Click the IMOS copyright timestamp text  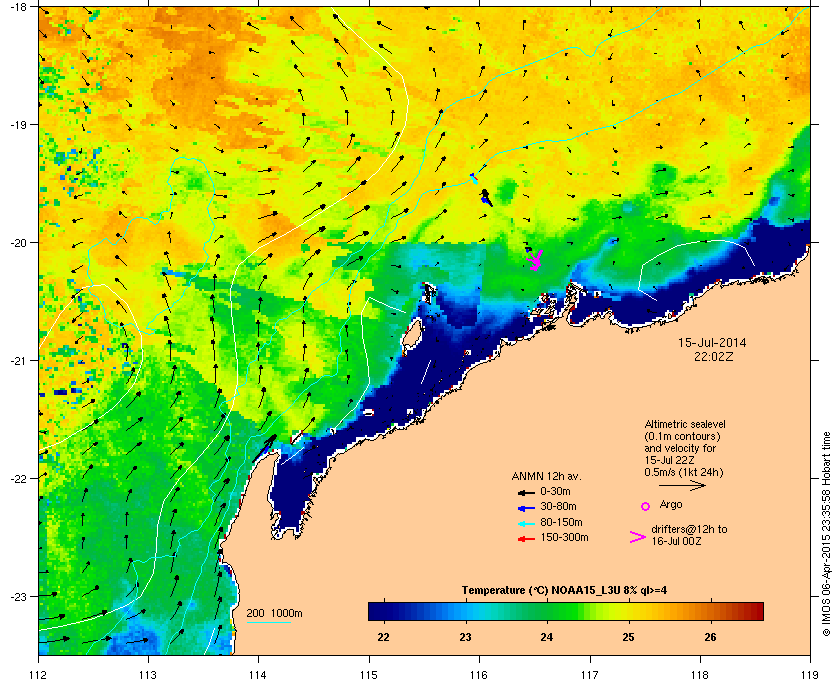click(827, 536)
